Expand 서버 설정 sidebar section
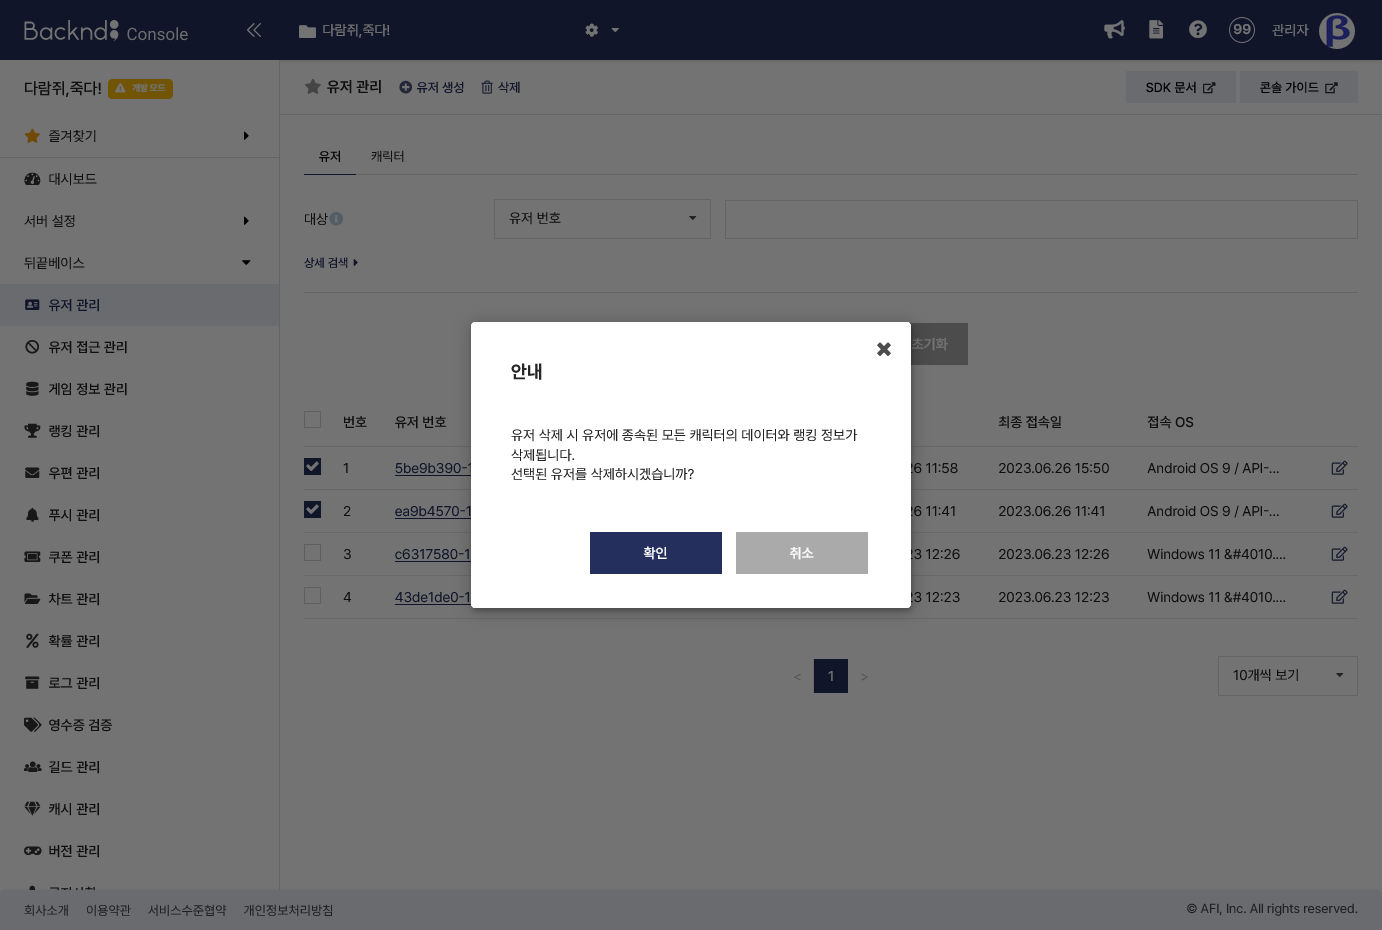The image size is (1382, 930). (139, 221)
